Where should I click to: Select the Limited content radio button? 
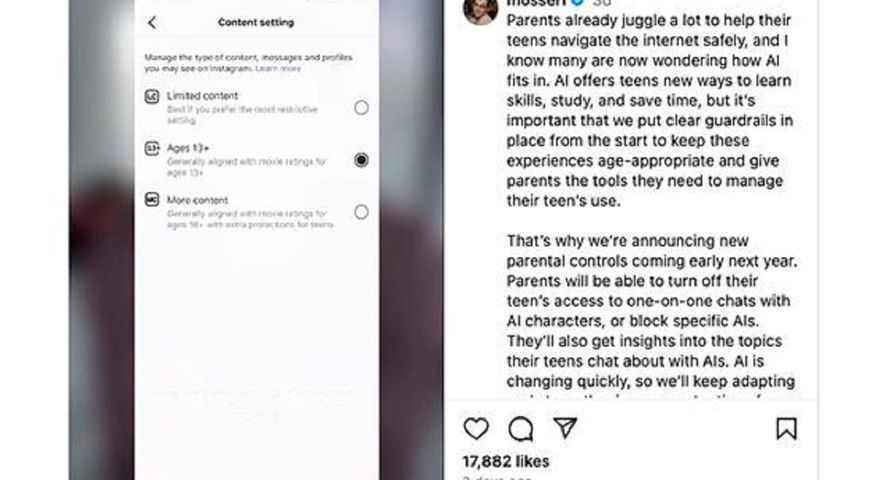click(361, 108)
